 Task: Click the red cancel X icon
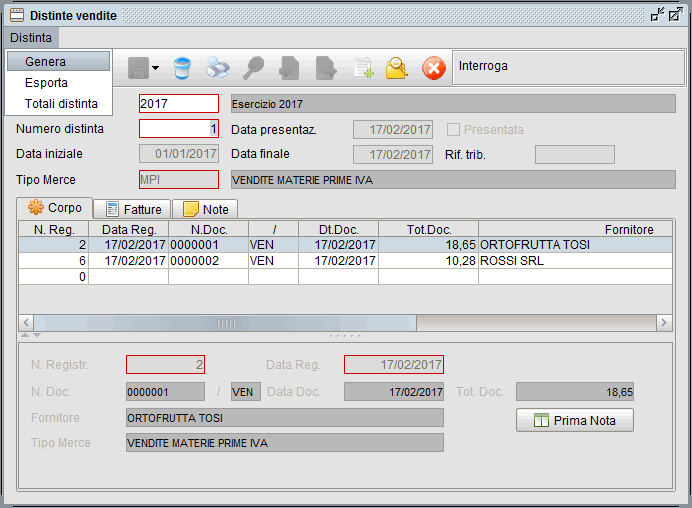[x=433, y=68]
